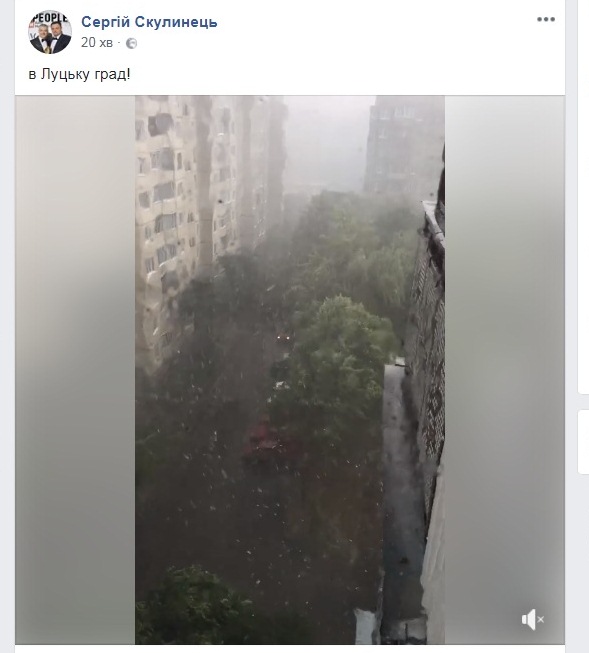Click the bush at the video's bottom left
This screenshot has width=589, height=653.
pyautogui.click(x=192, y=606)
